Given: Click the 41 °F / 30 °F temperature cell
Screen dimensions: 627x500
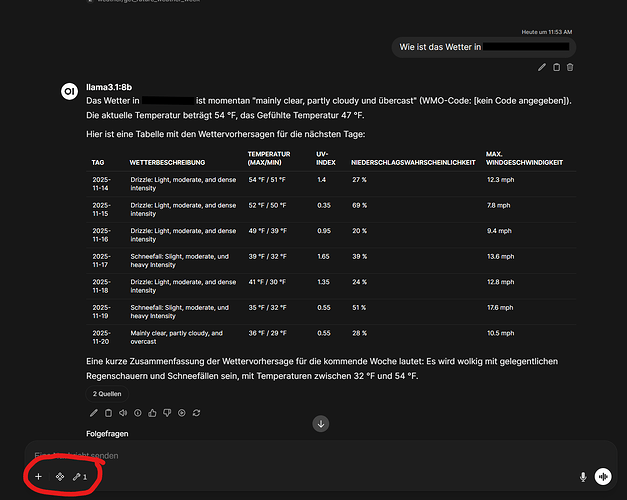Looking at the screenshot, I should click(267, 282).
